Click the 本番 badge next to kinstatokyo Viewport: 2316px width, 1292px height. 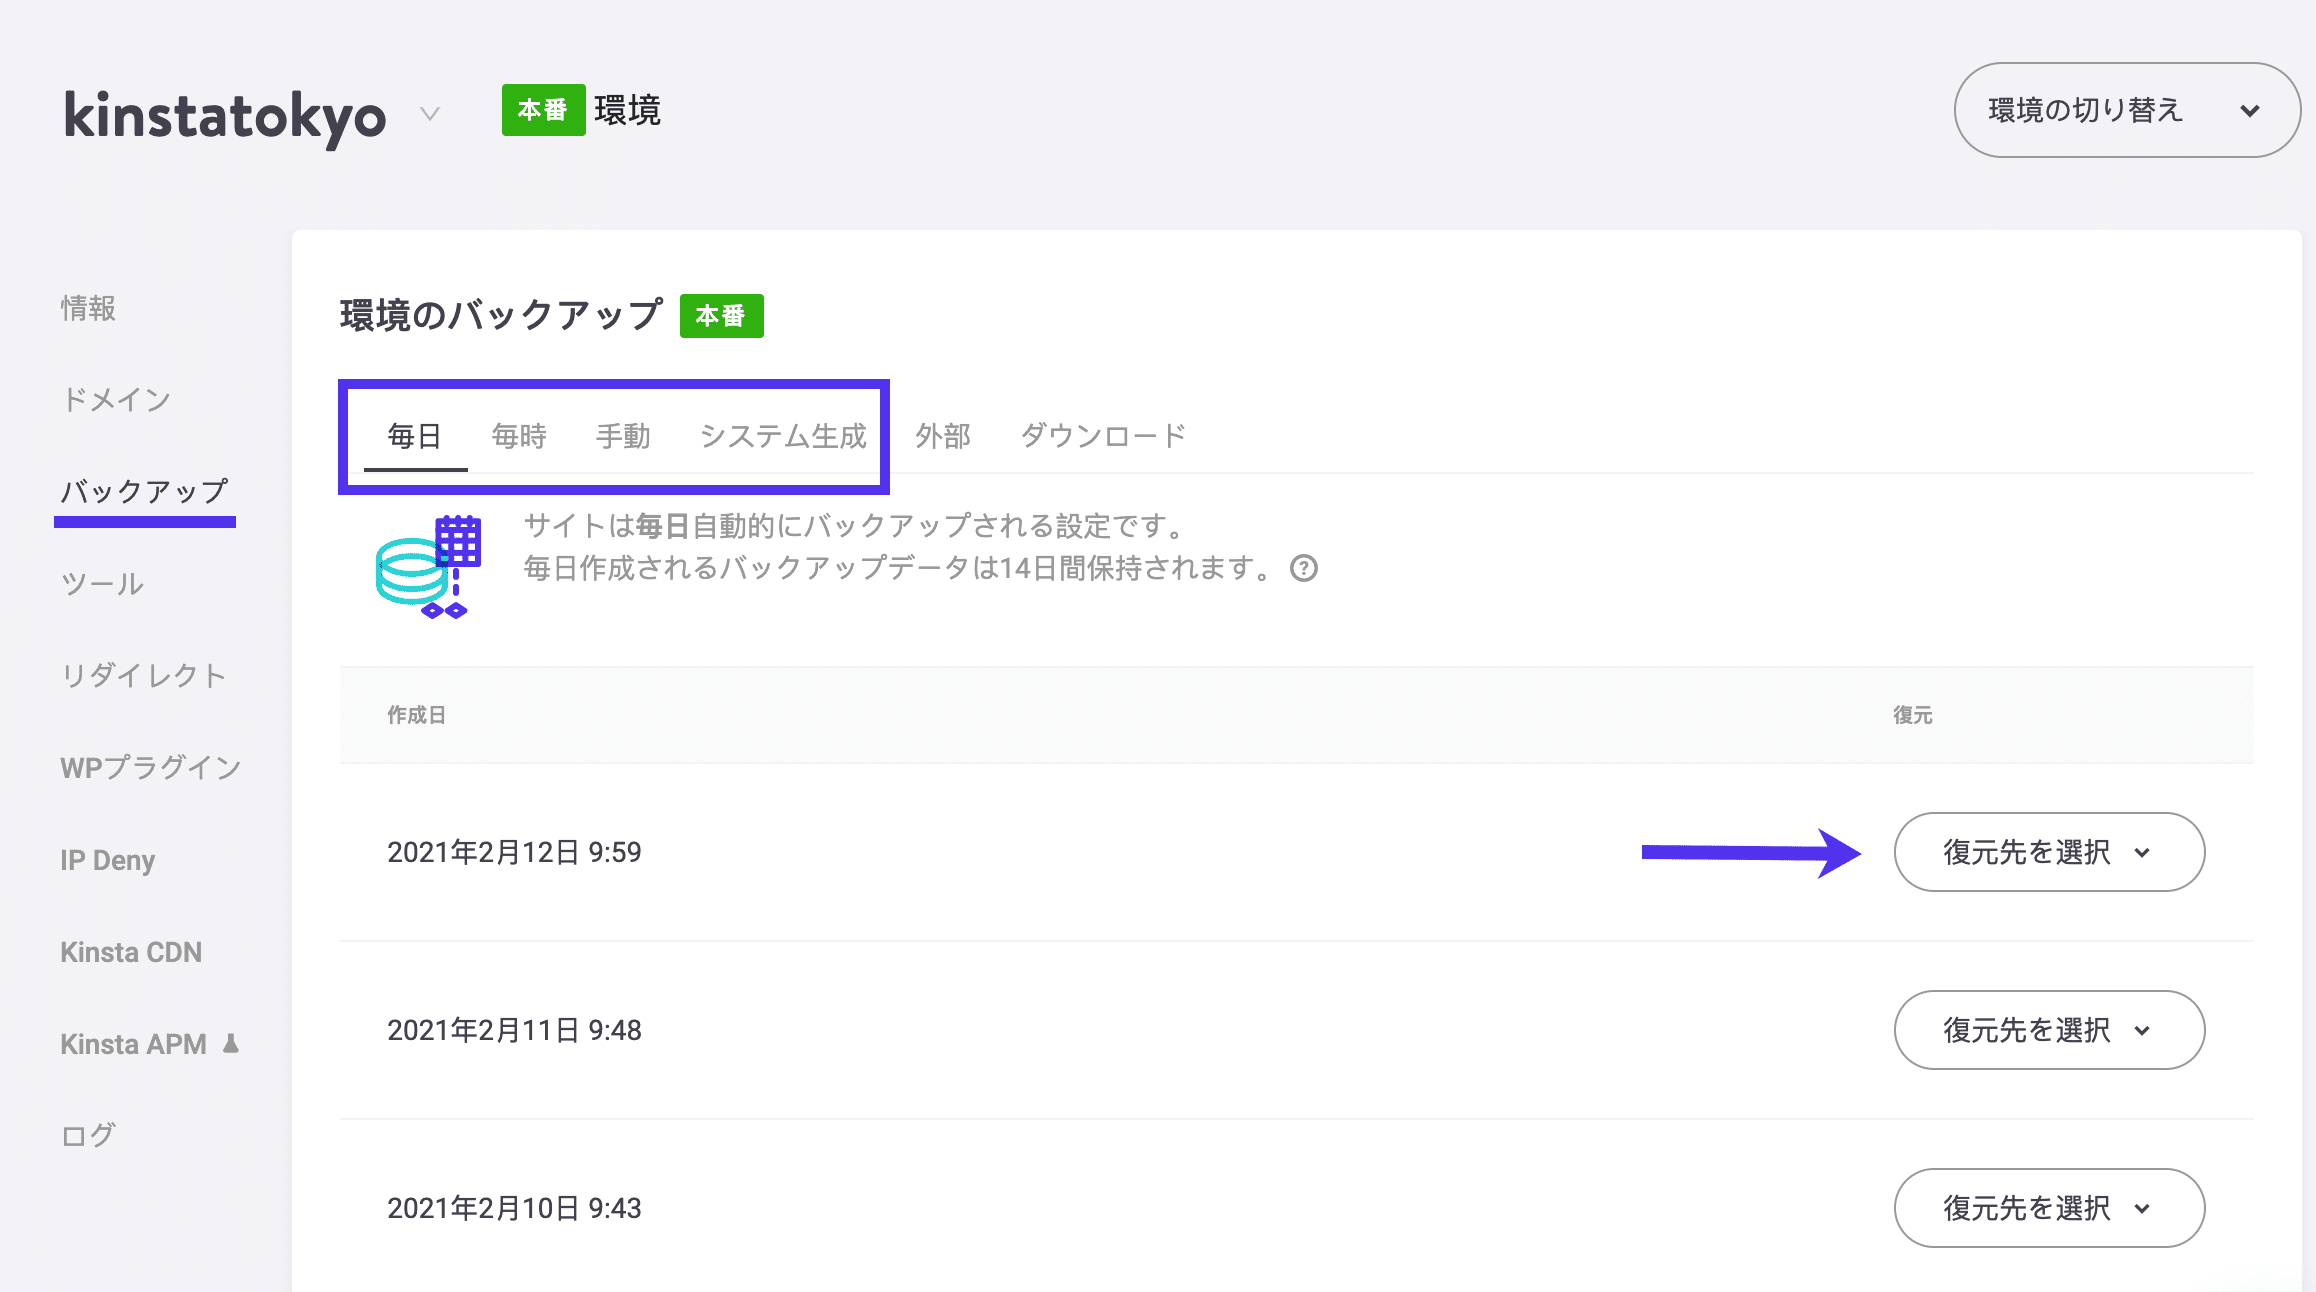tap(543, 111)
